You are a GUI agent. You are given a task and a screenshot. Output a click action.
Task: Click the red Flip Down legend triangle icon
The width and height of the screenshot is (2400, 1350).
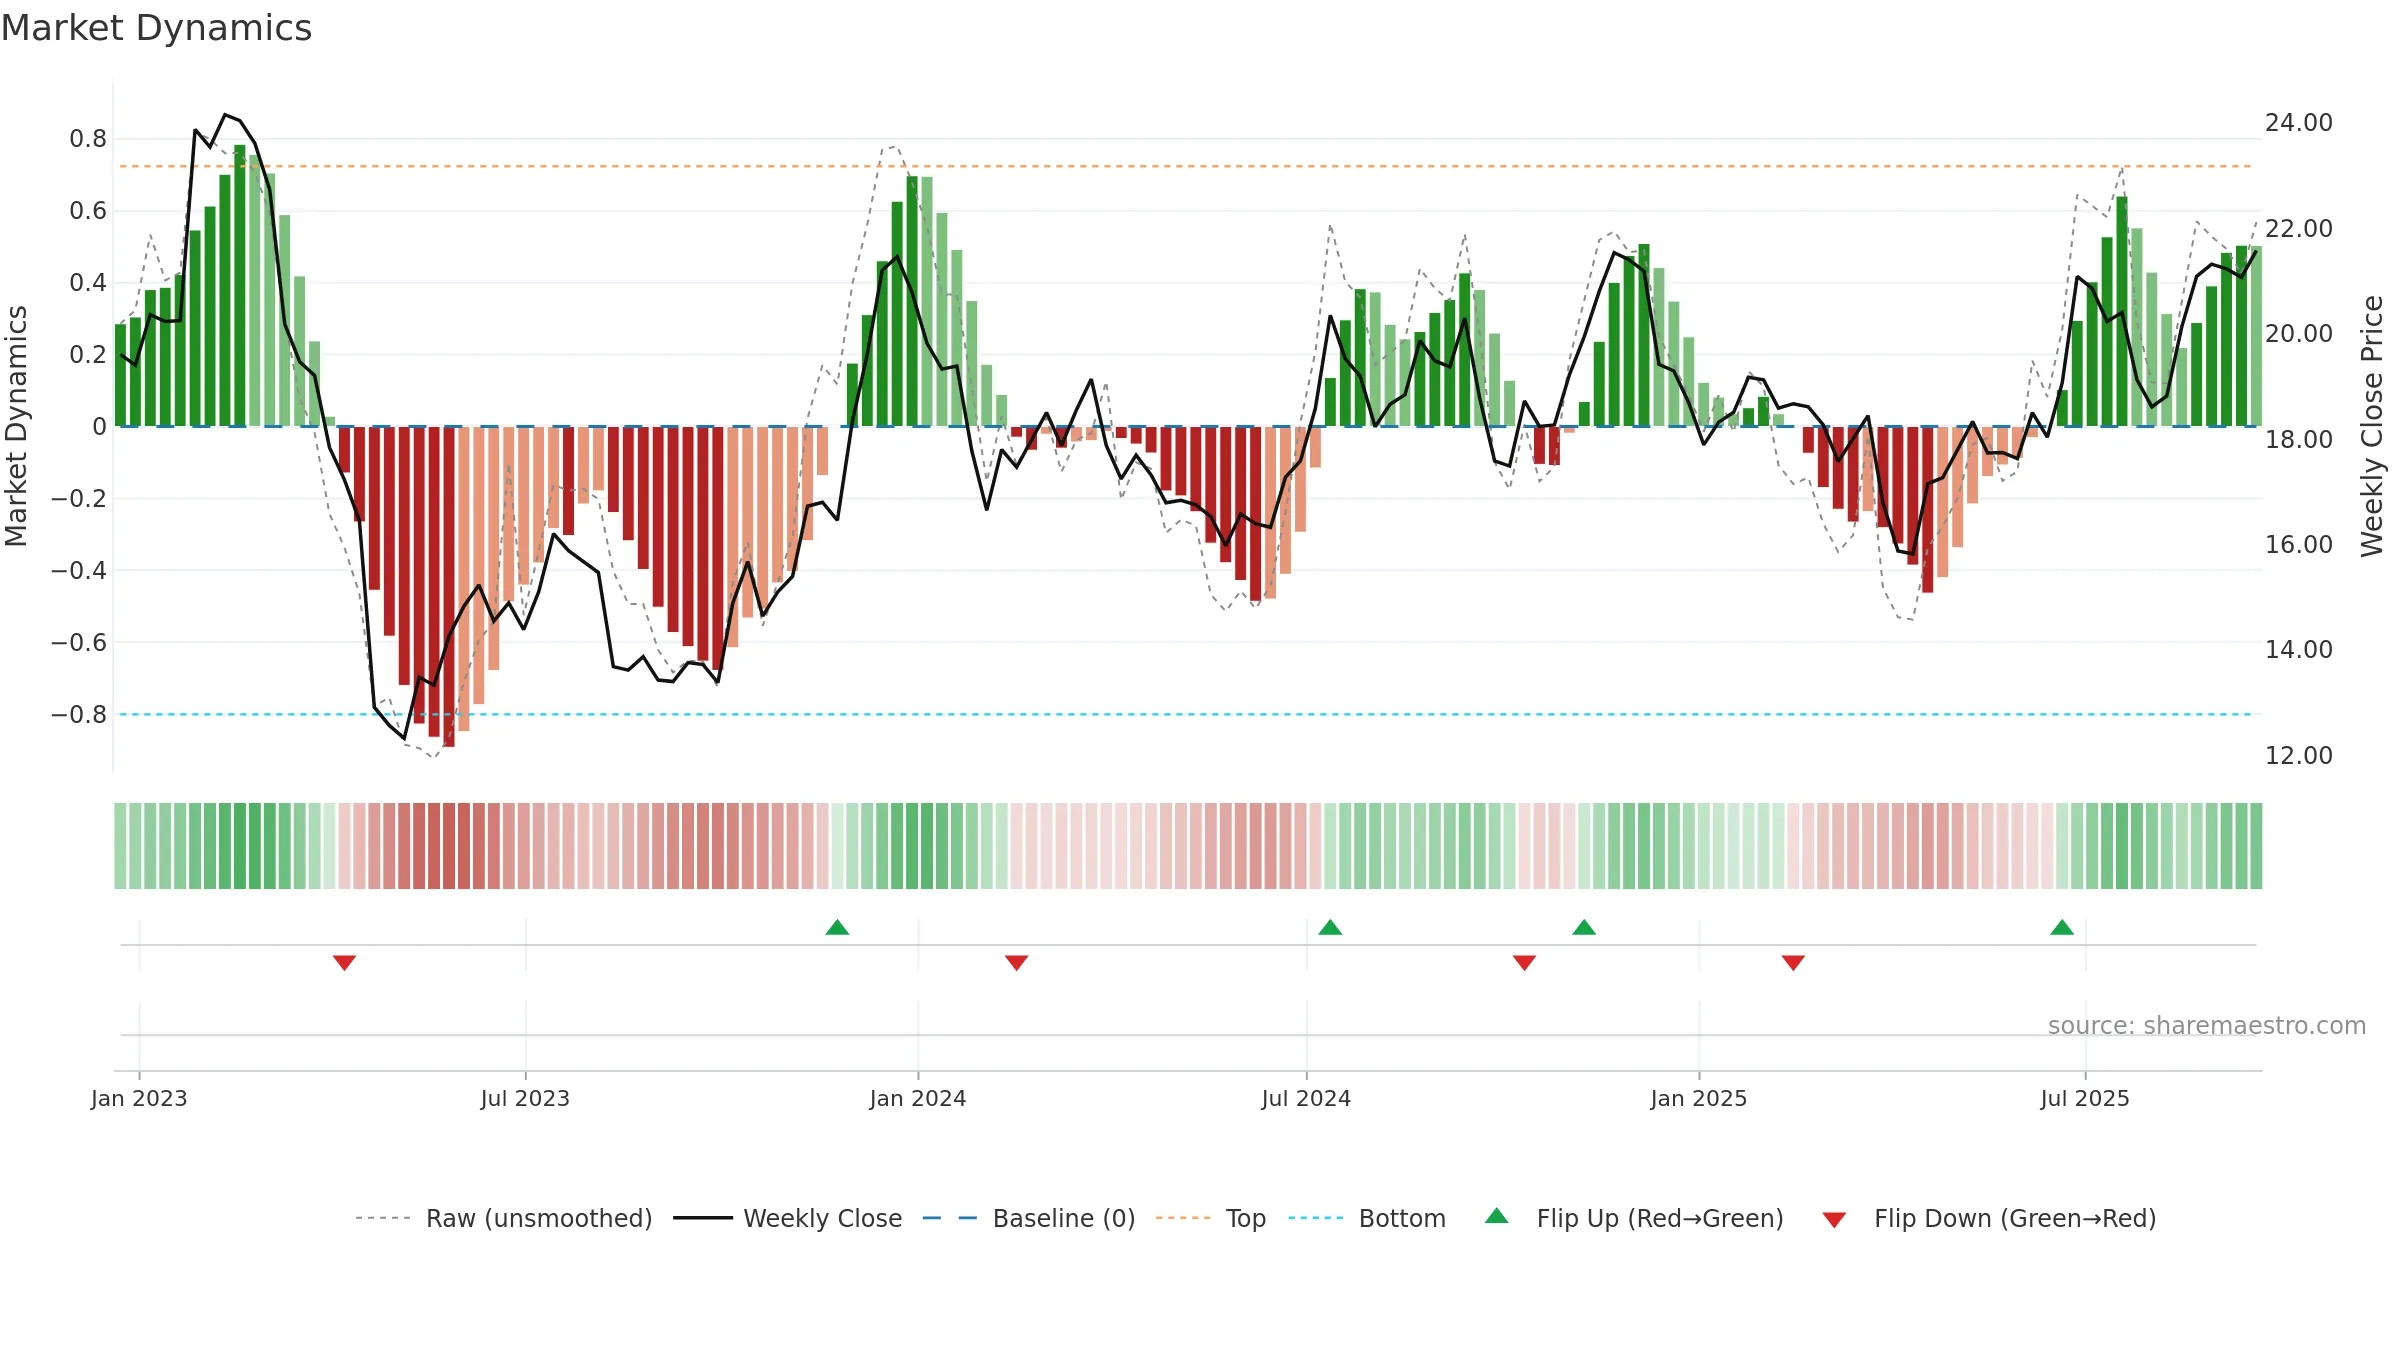point(1834,1220)
